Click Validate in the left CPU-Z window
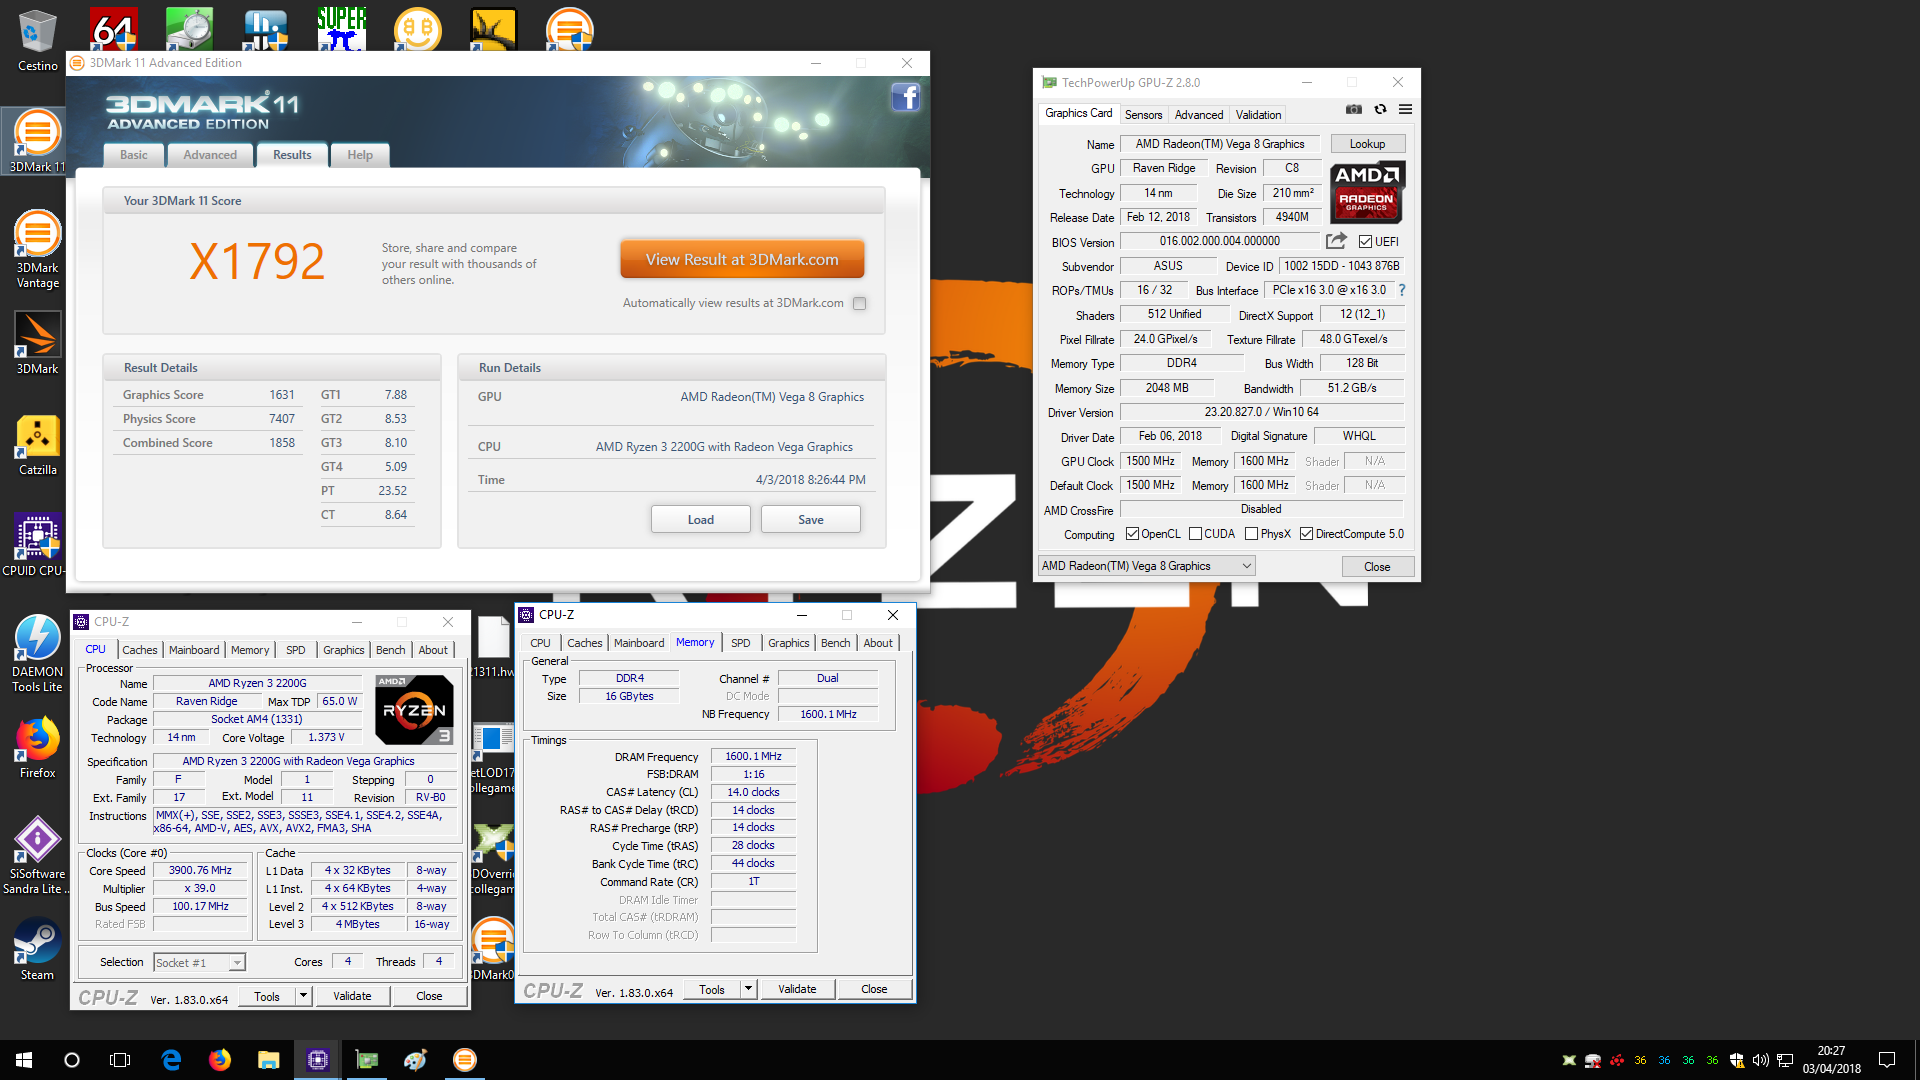Image resolution: width=1920 pixels, height=1080 pixels. tap(352, 996)
